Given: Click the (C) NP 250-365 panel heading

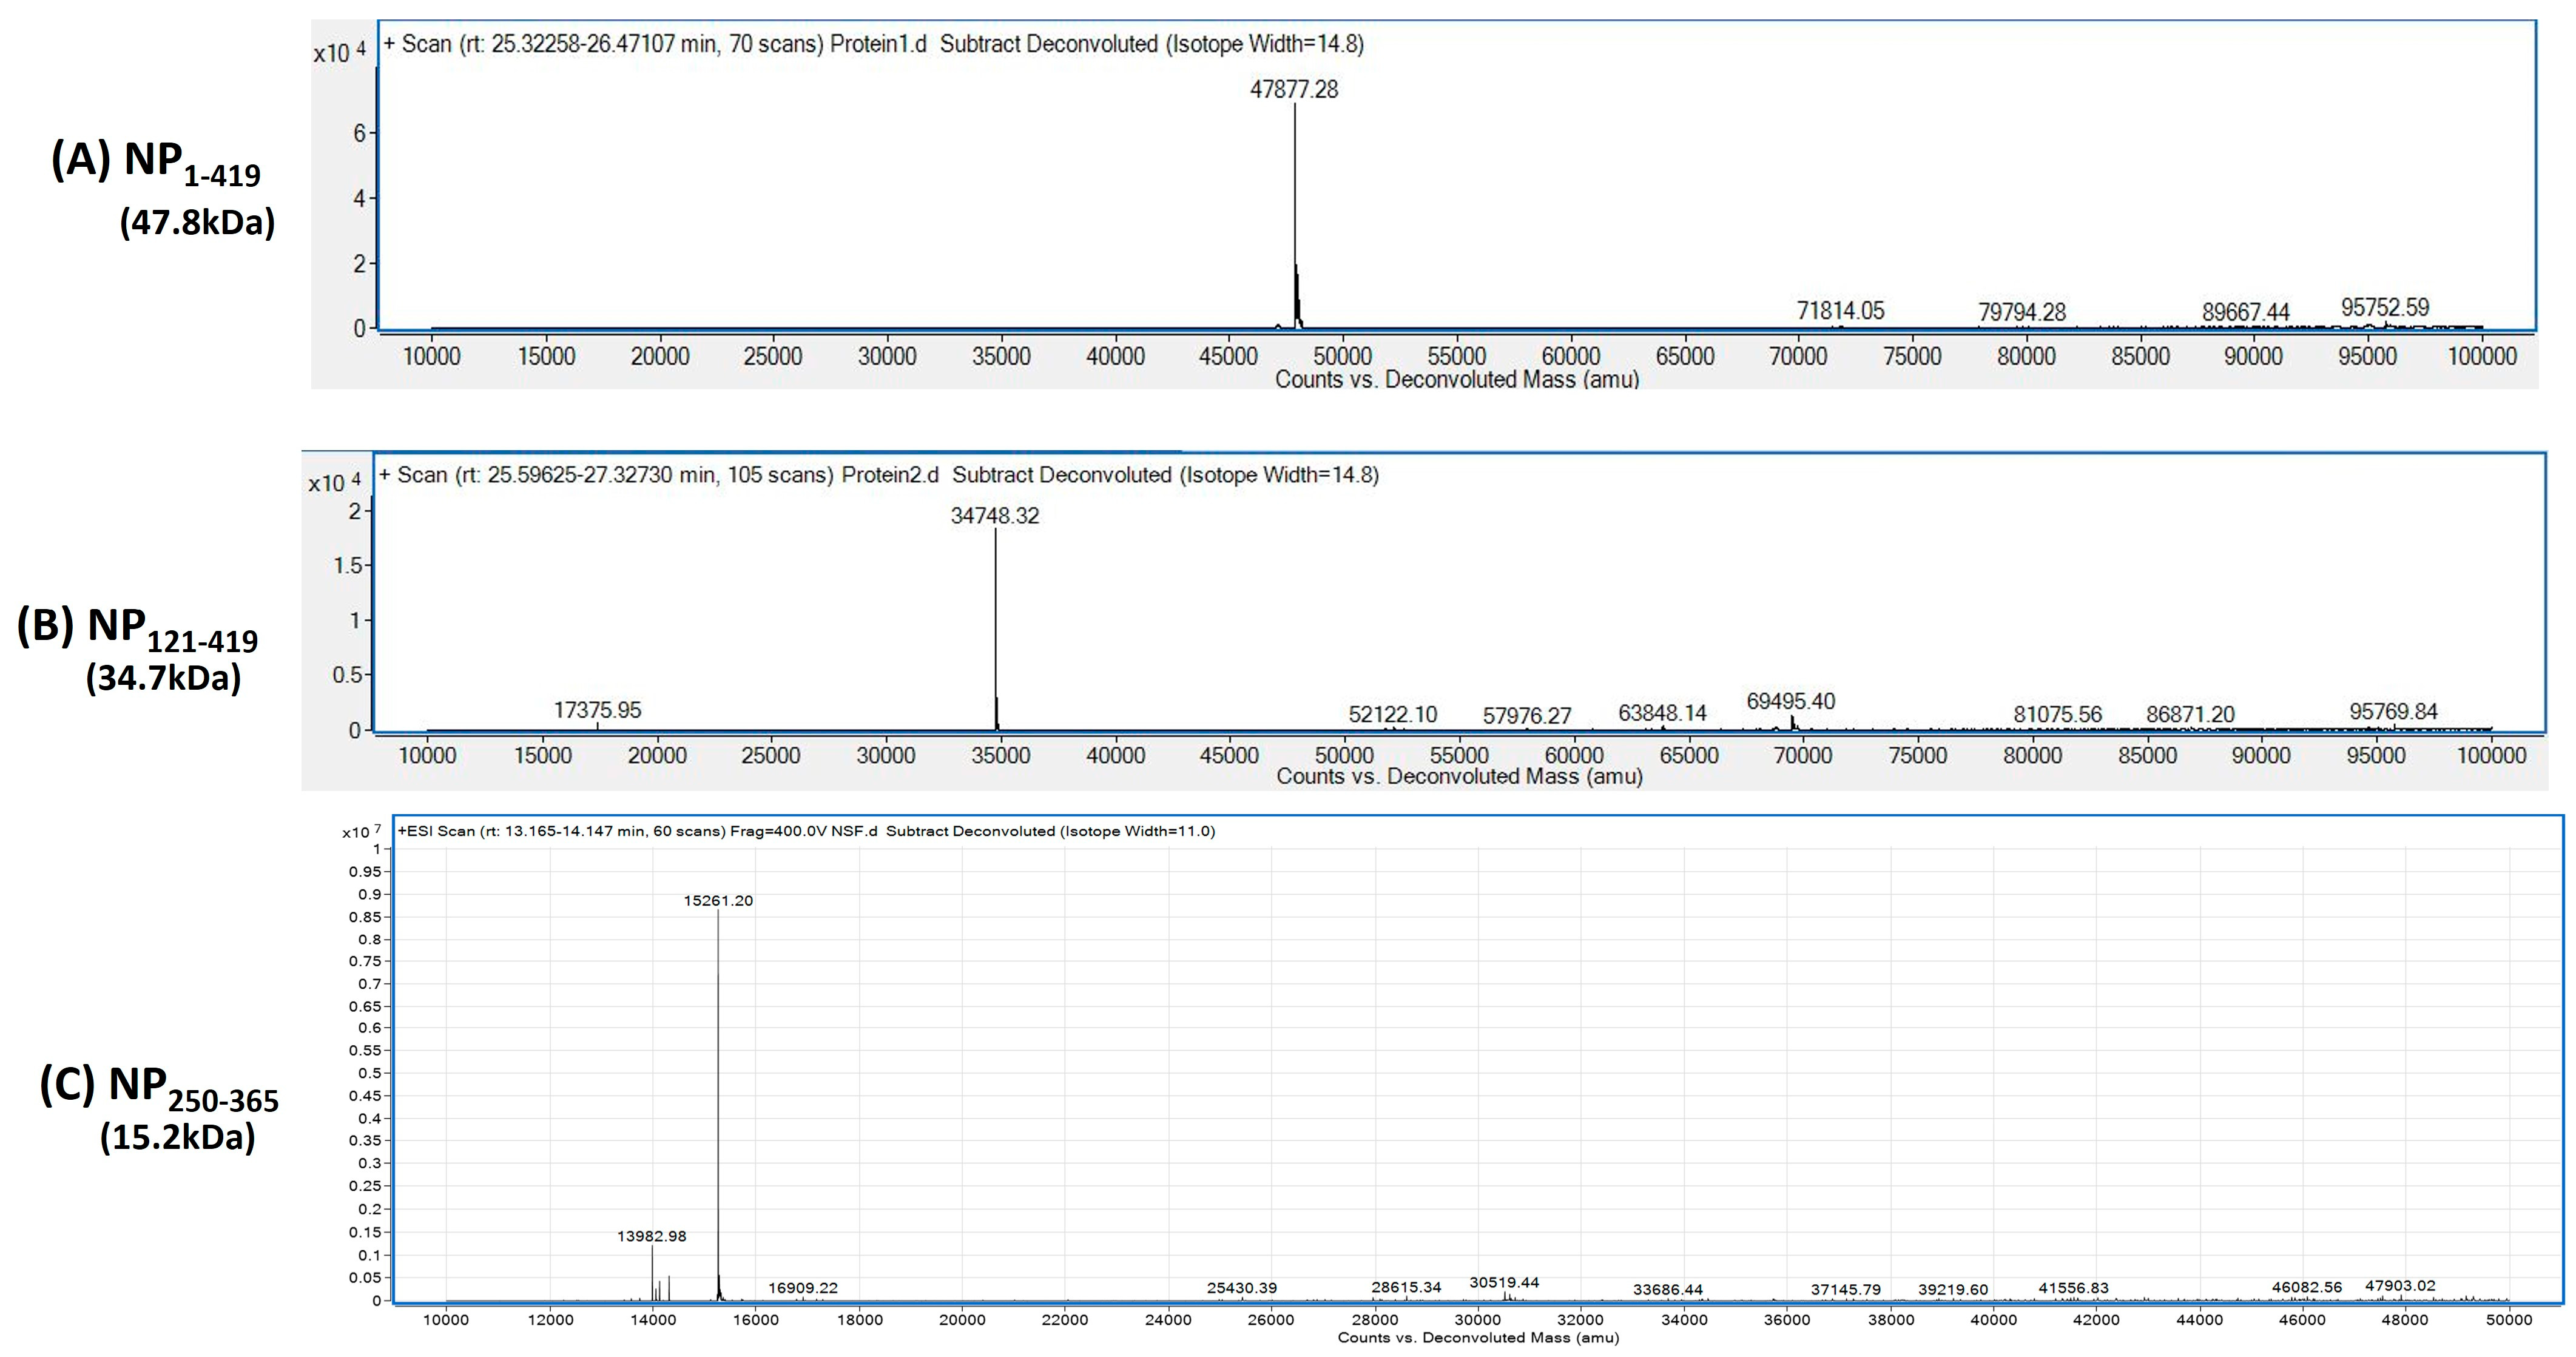Looking at the screenshot, I should click(159, 1087).
